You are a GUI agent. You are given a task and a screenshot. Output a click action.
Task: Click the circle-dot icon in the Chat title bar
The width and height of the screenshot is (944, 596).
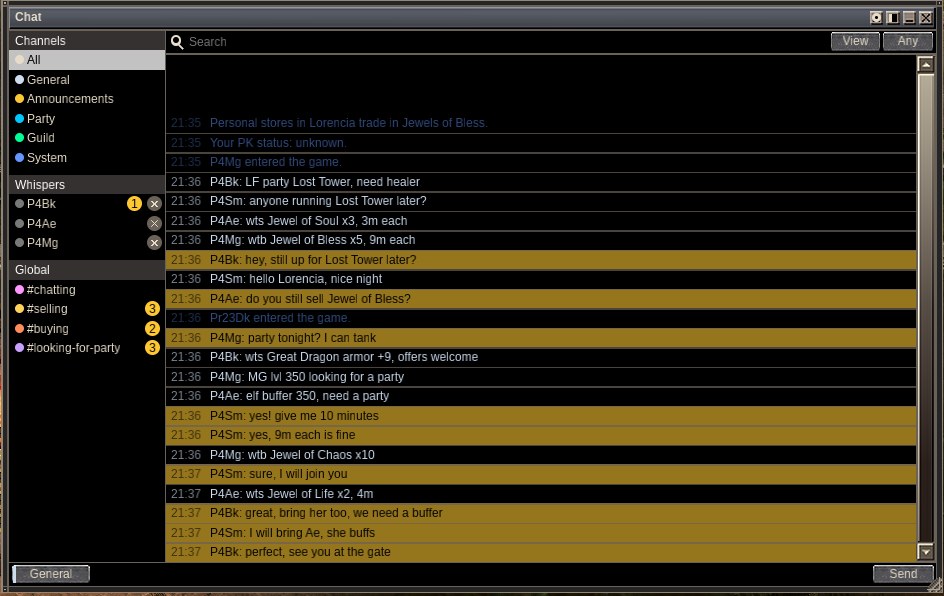tap(876, 17)
